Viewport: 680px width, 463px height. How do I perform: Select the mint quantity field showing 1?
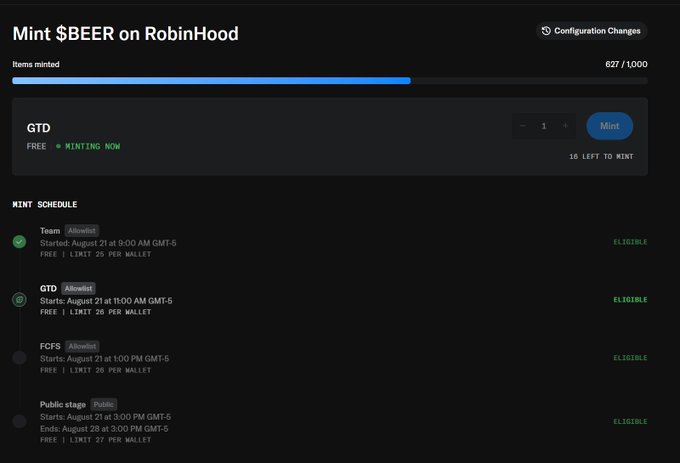(544, 126)
